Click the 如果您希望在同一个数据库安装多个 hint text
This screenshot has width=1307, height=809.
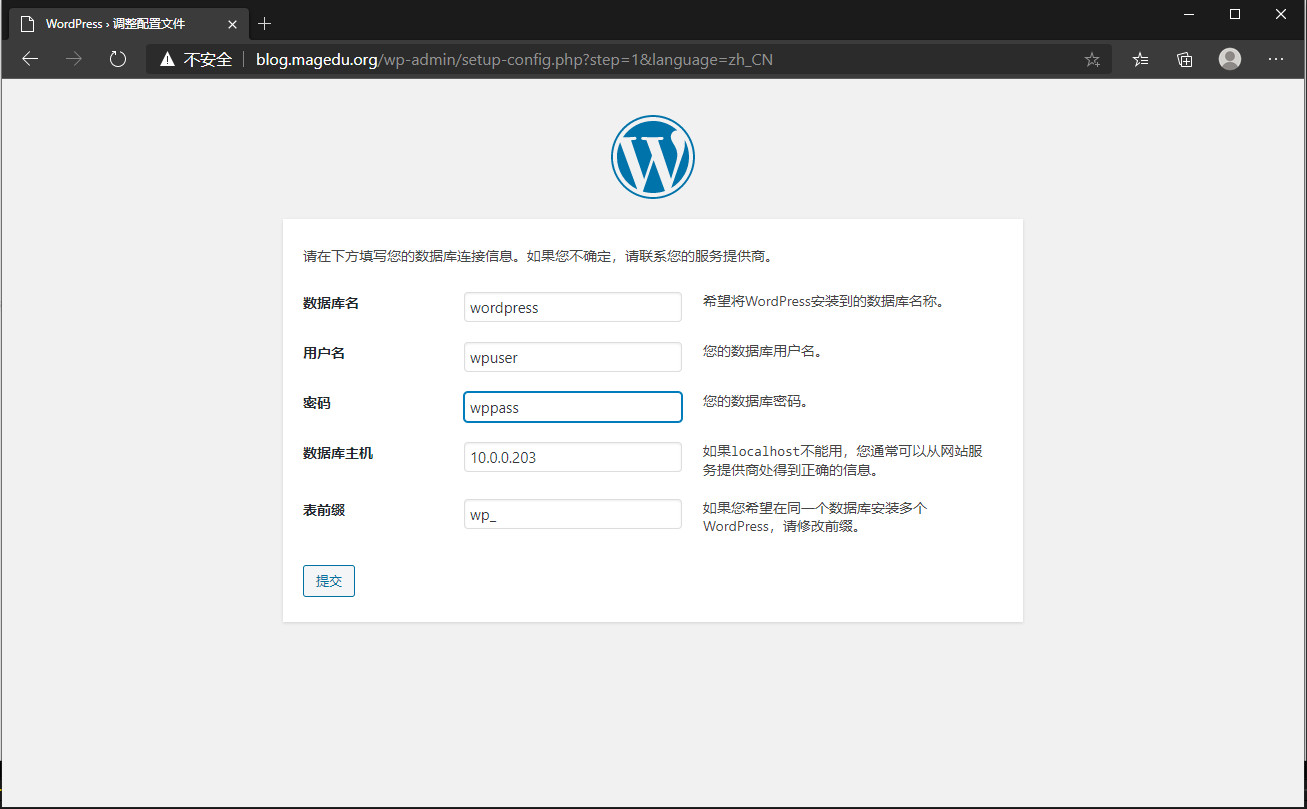[x=815, y=517]
